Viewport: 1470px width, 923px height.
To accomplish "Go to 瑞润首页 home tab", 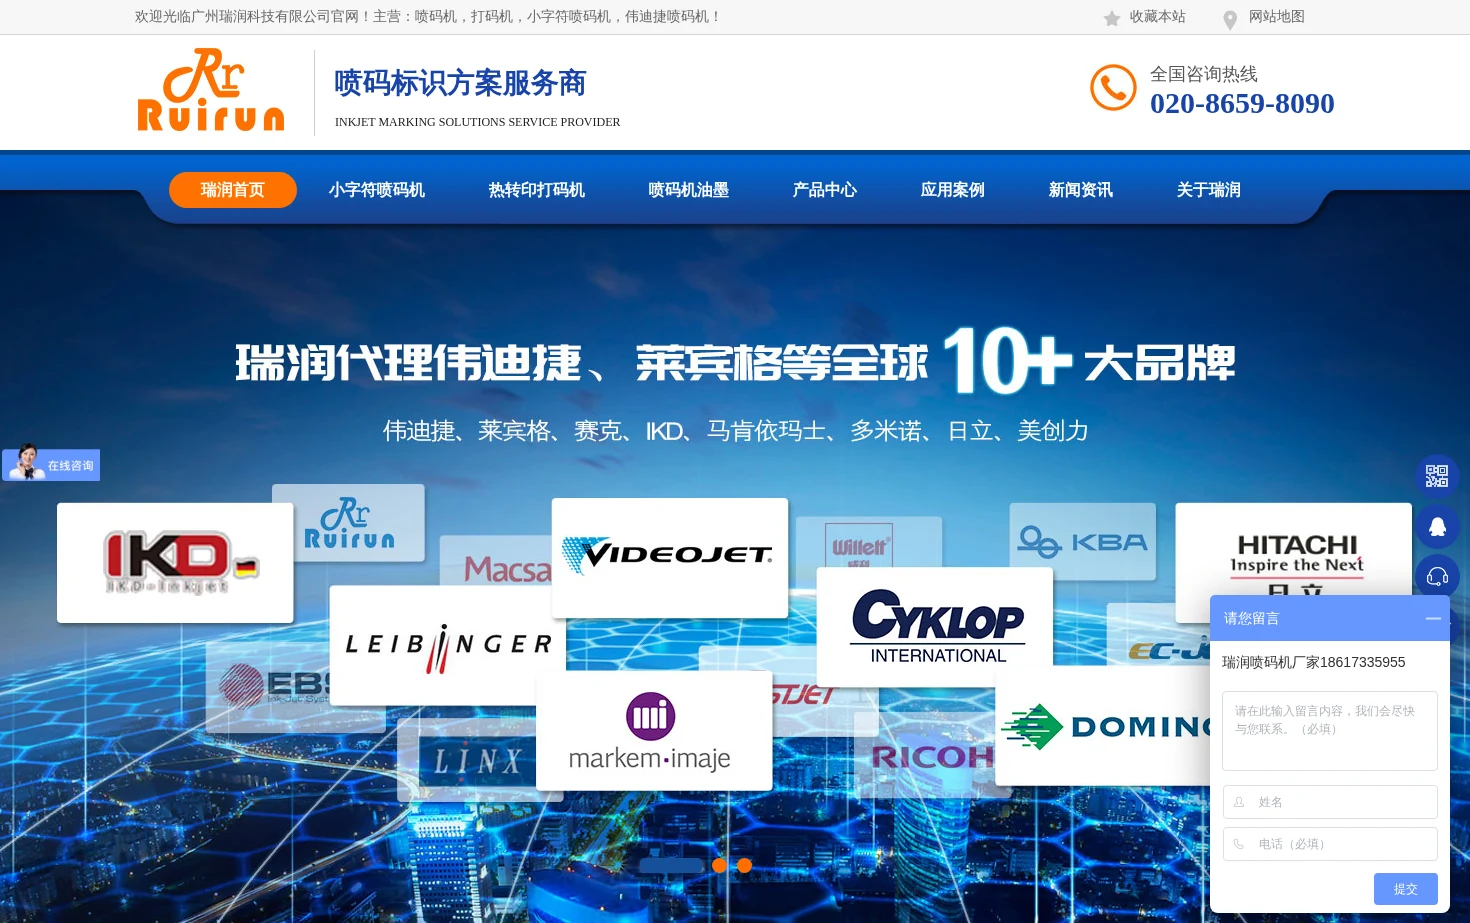I will 233,190.
